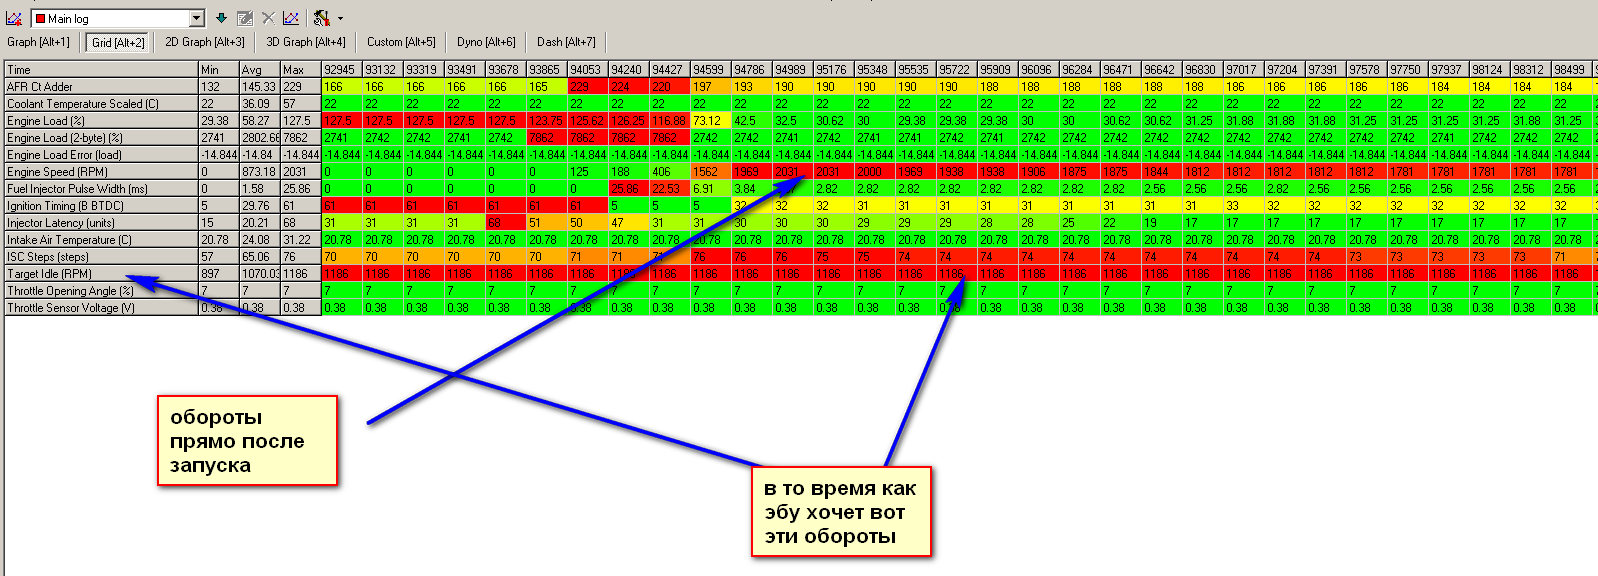Open the tools/settings wrench icon
Viewport: 1598px width, 576px height.
pyautogui.click(x=321, y=18)
